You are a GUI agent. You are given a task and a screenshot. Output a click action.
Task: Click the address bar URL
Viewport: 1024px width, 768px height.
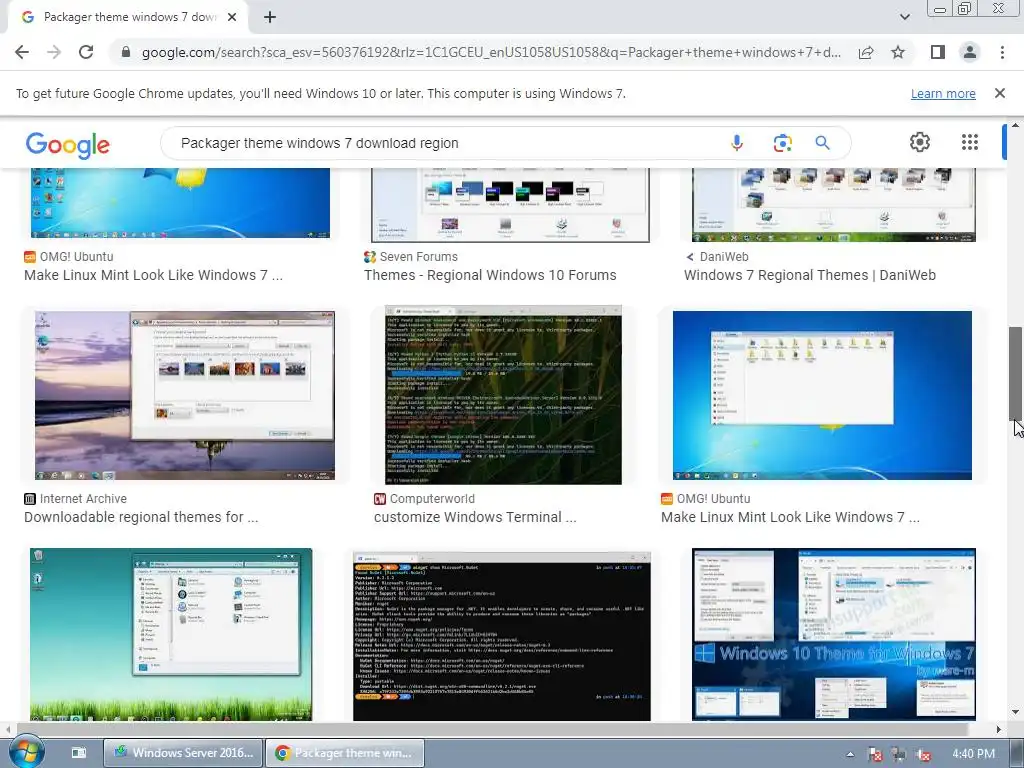pyautogui.click(x=491, y=52)
